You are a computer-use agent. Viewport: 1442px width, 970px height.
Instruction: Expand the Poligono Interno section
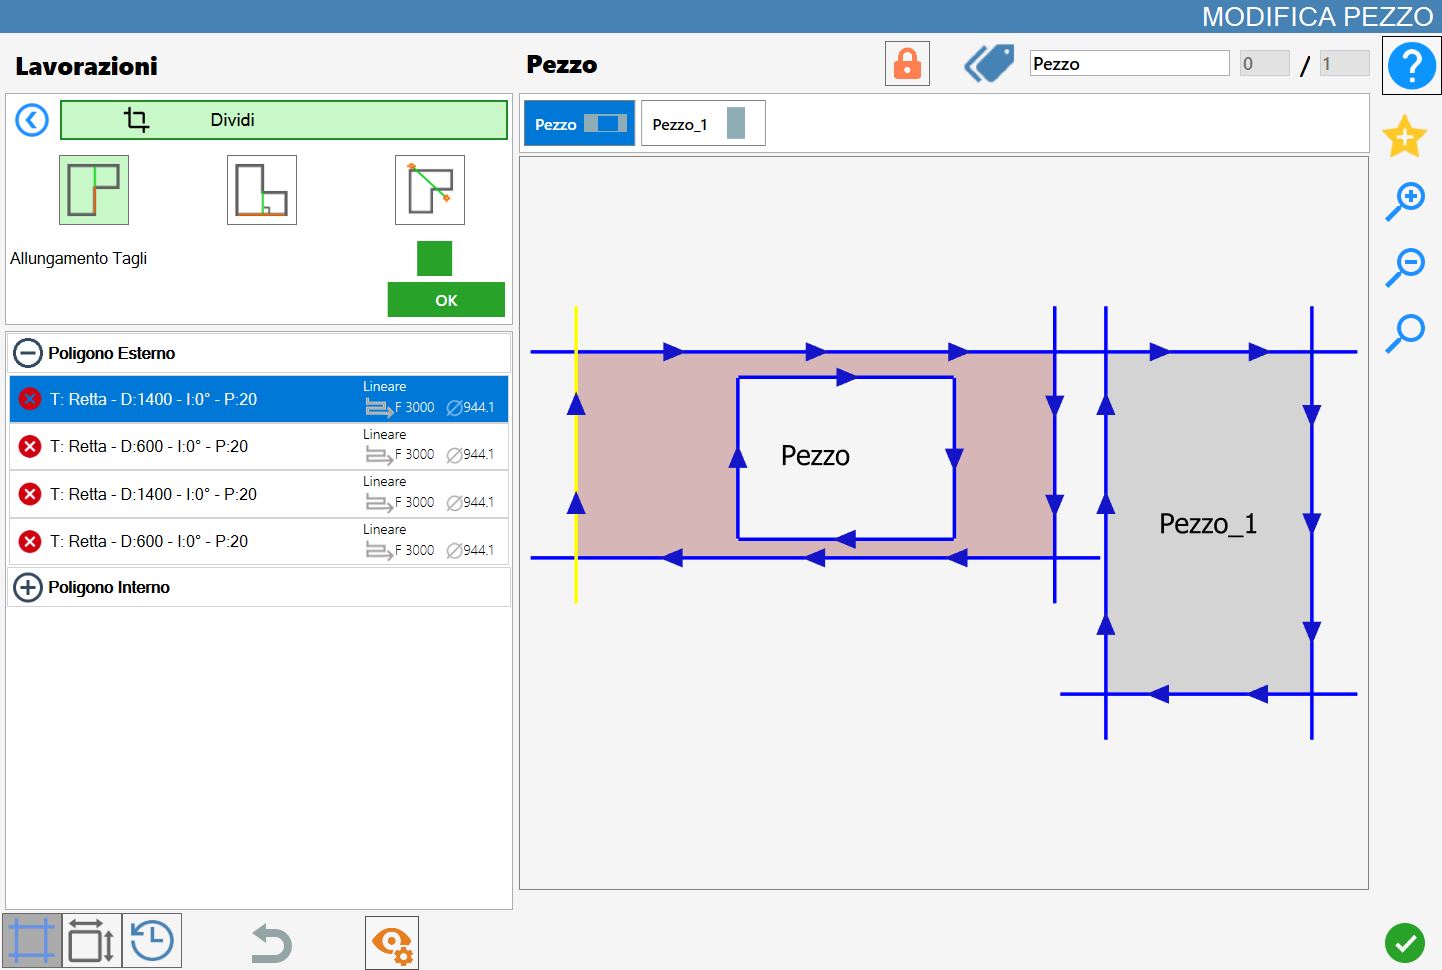pos(28,587)
